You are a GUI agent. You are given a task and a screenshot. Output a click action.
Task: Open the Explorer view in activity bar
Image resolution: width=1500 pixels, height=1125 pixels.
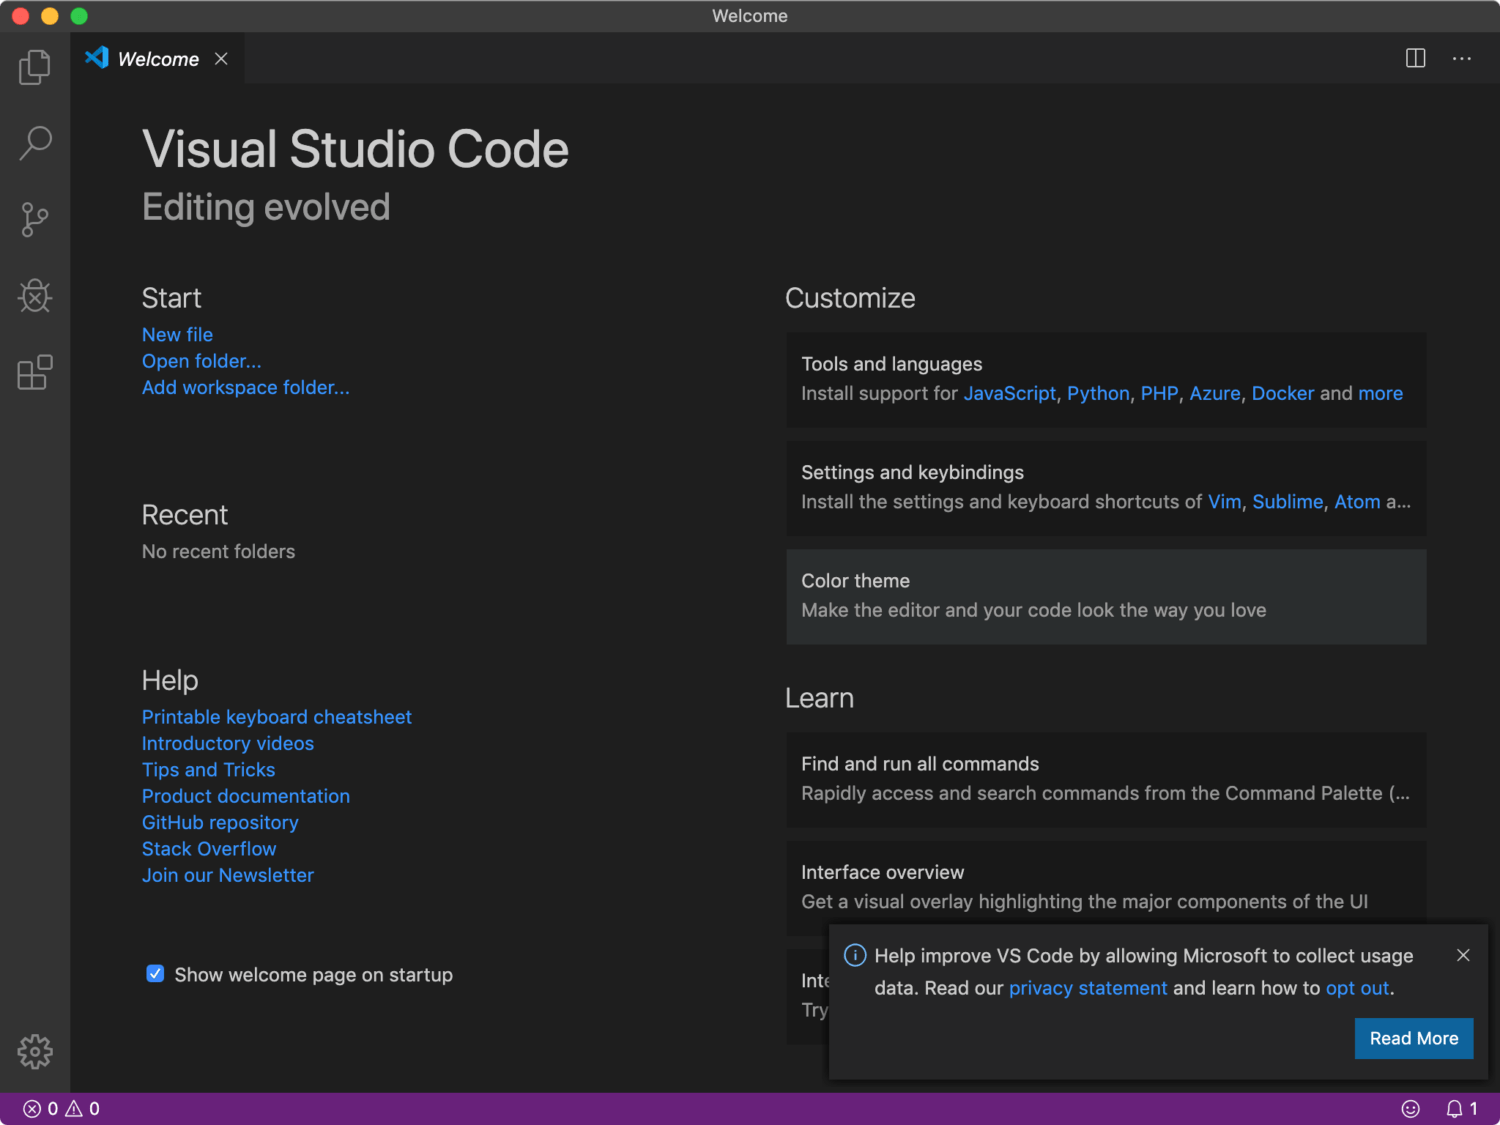(35, 67)
